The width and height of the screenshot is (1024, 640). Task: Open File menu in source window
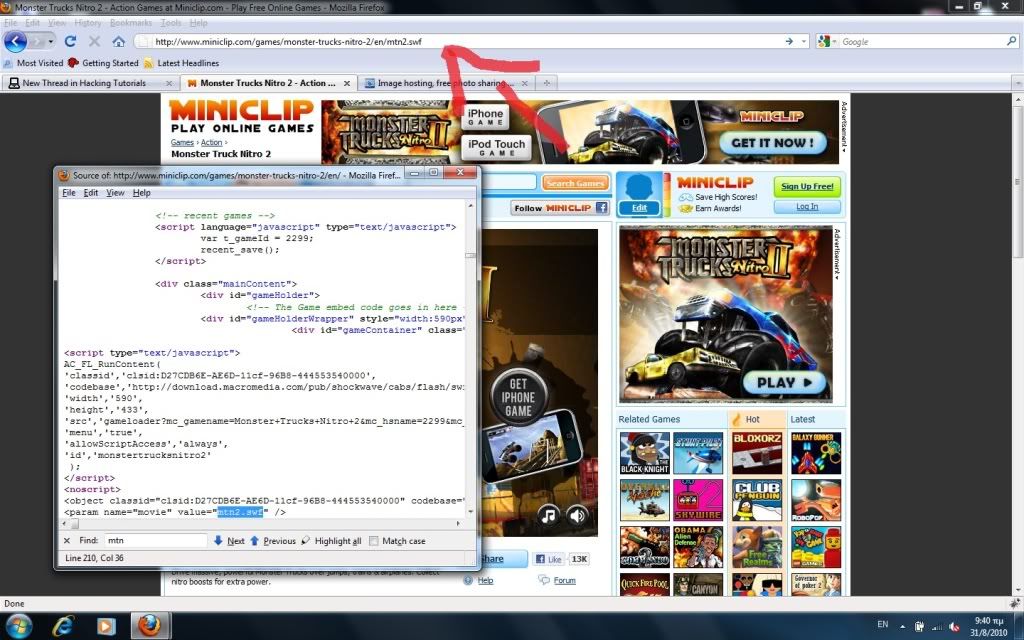click(69, 193)
